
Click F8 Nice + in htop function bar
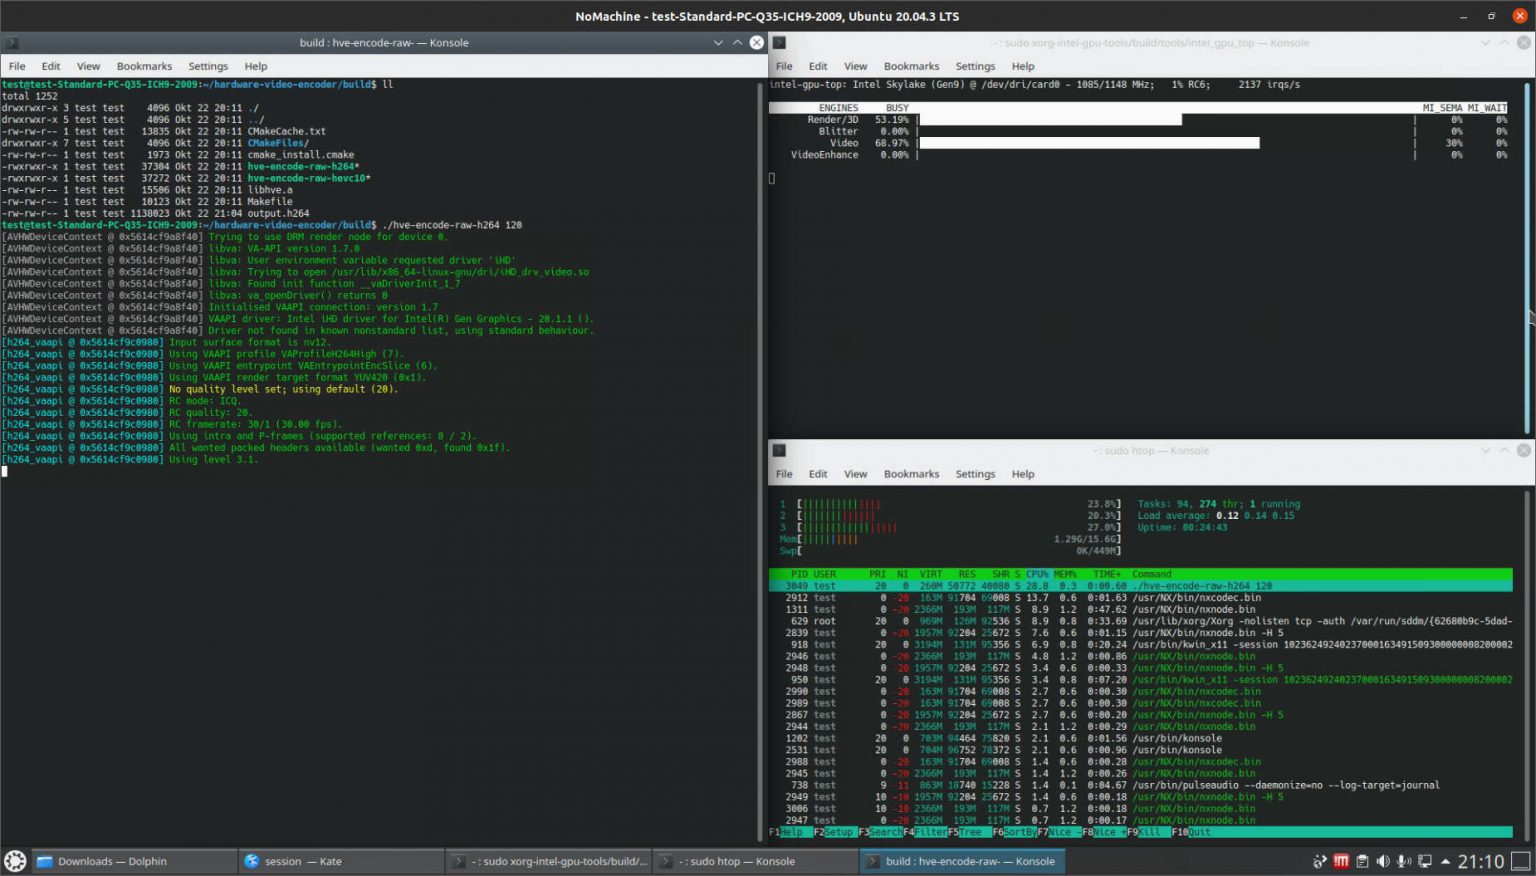click(1103, 832)
